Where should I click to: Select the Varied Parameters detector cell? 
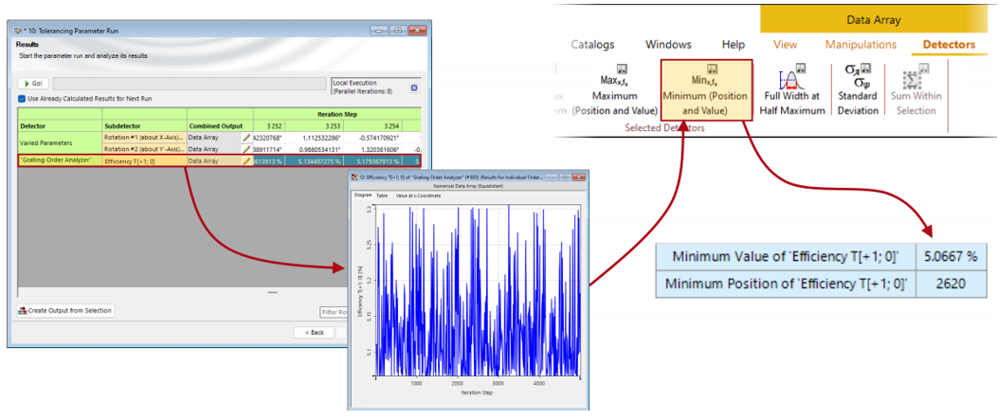click(60, 143)
